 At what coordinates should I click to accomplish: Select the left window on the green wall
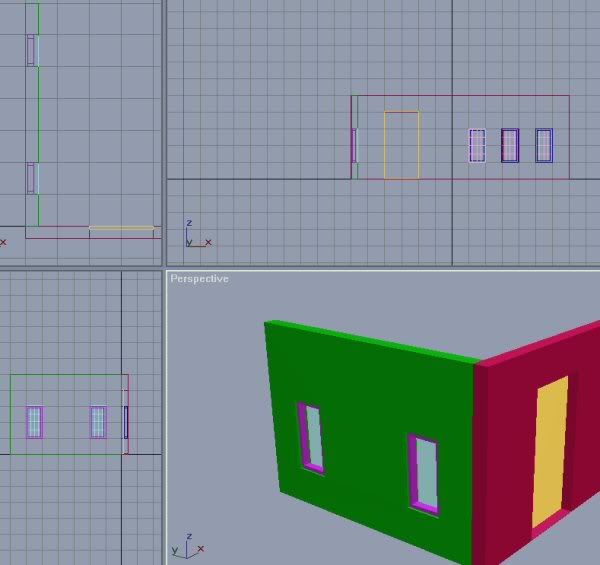(311, 438)
